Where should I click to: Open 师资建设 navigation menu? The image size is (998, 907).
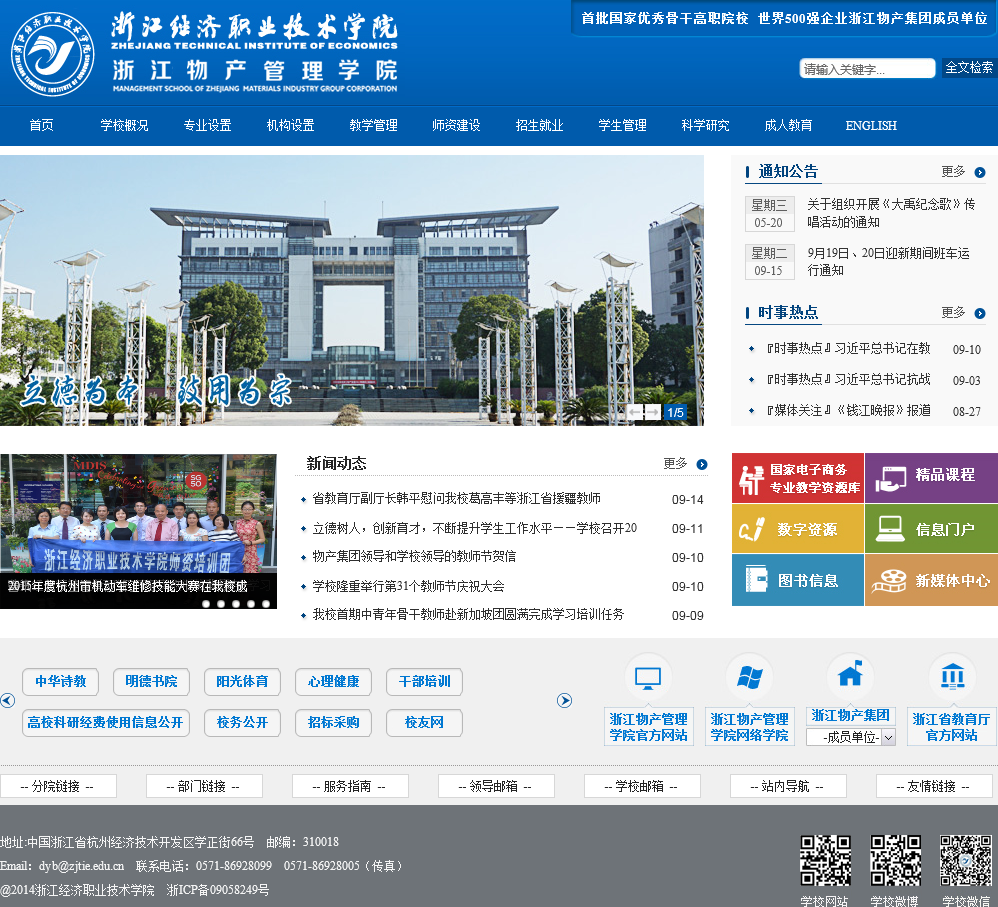click(x=456, y=125)
